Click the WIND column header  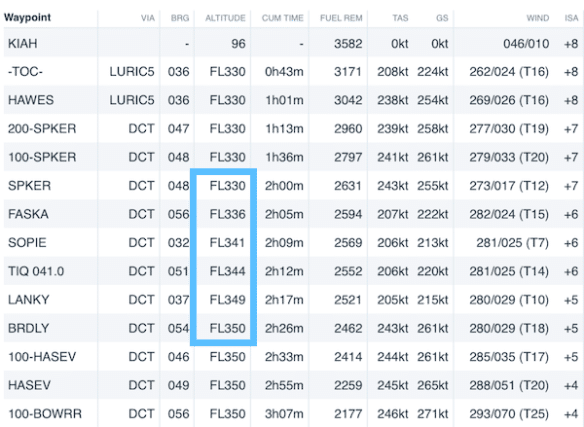tap(537, 18)
